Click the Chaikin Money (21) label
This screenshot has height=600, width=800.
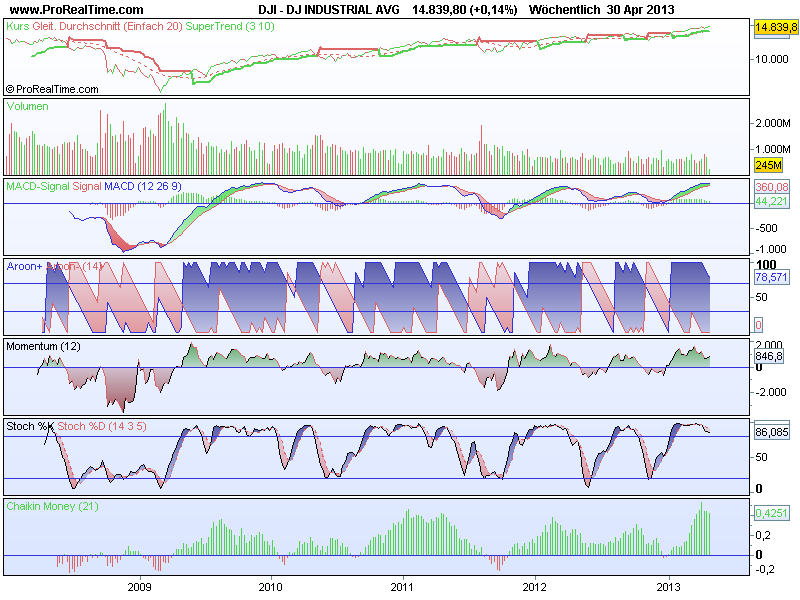tap(52, 506)
